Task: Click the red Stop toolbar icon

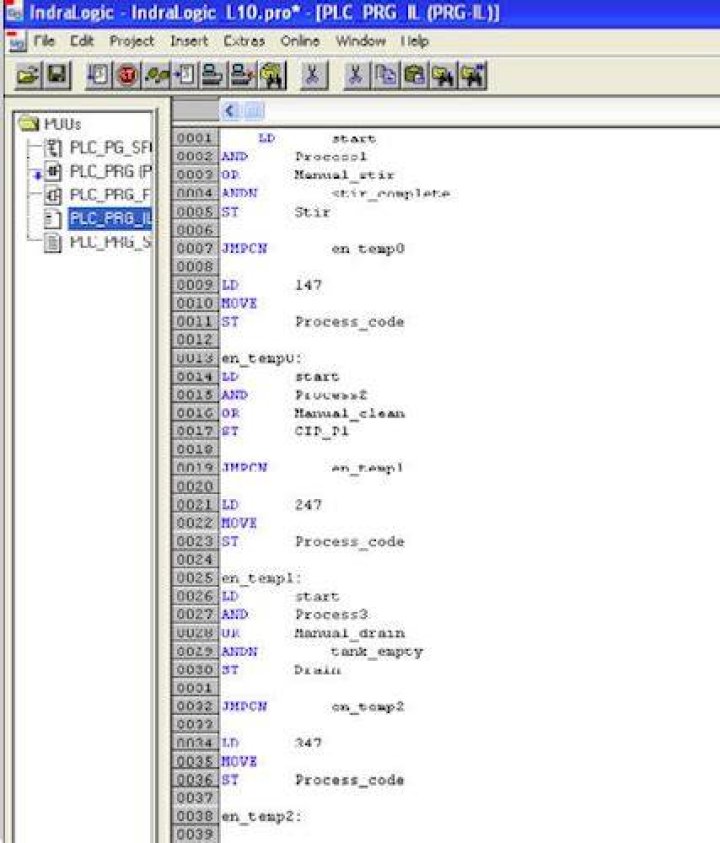Action: pyautogui.click(x=127, y=75)
